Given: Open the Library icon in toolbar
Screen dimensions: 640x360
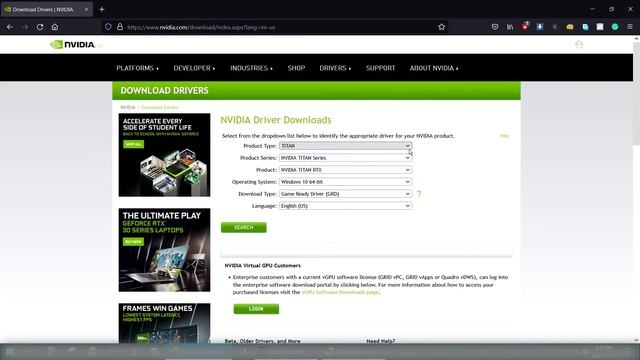Looking at the screenshot, I should click(x=510, y=27).
